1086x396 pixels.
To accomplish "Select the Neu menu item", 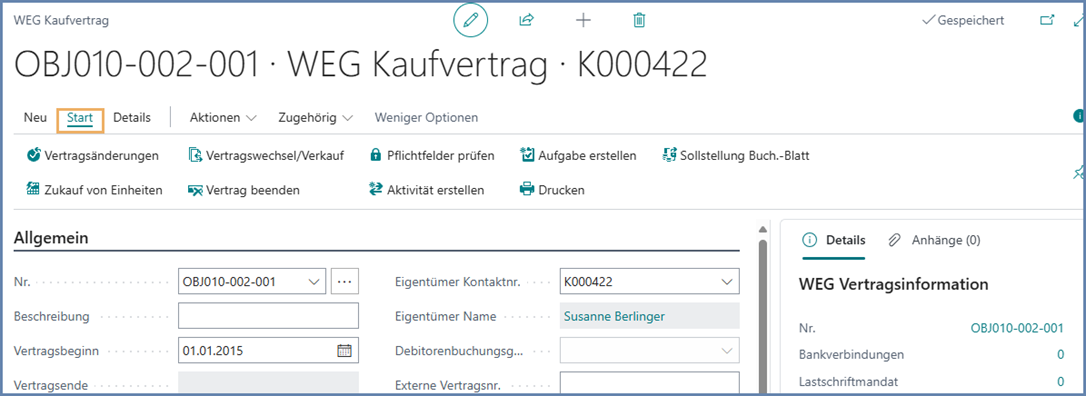I will tap(35, 118).
